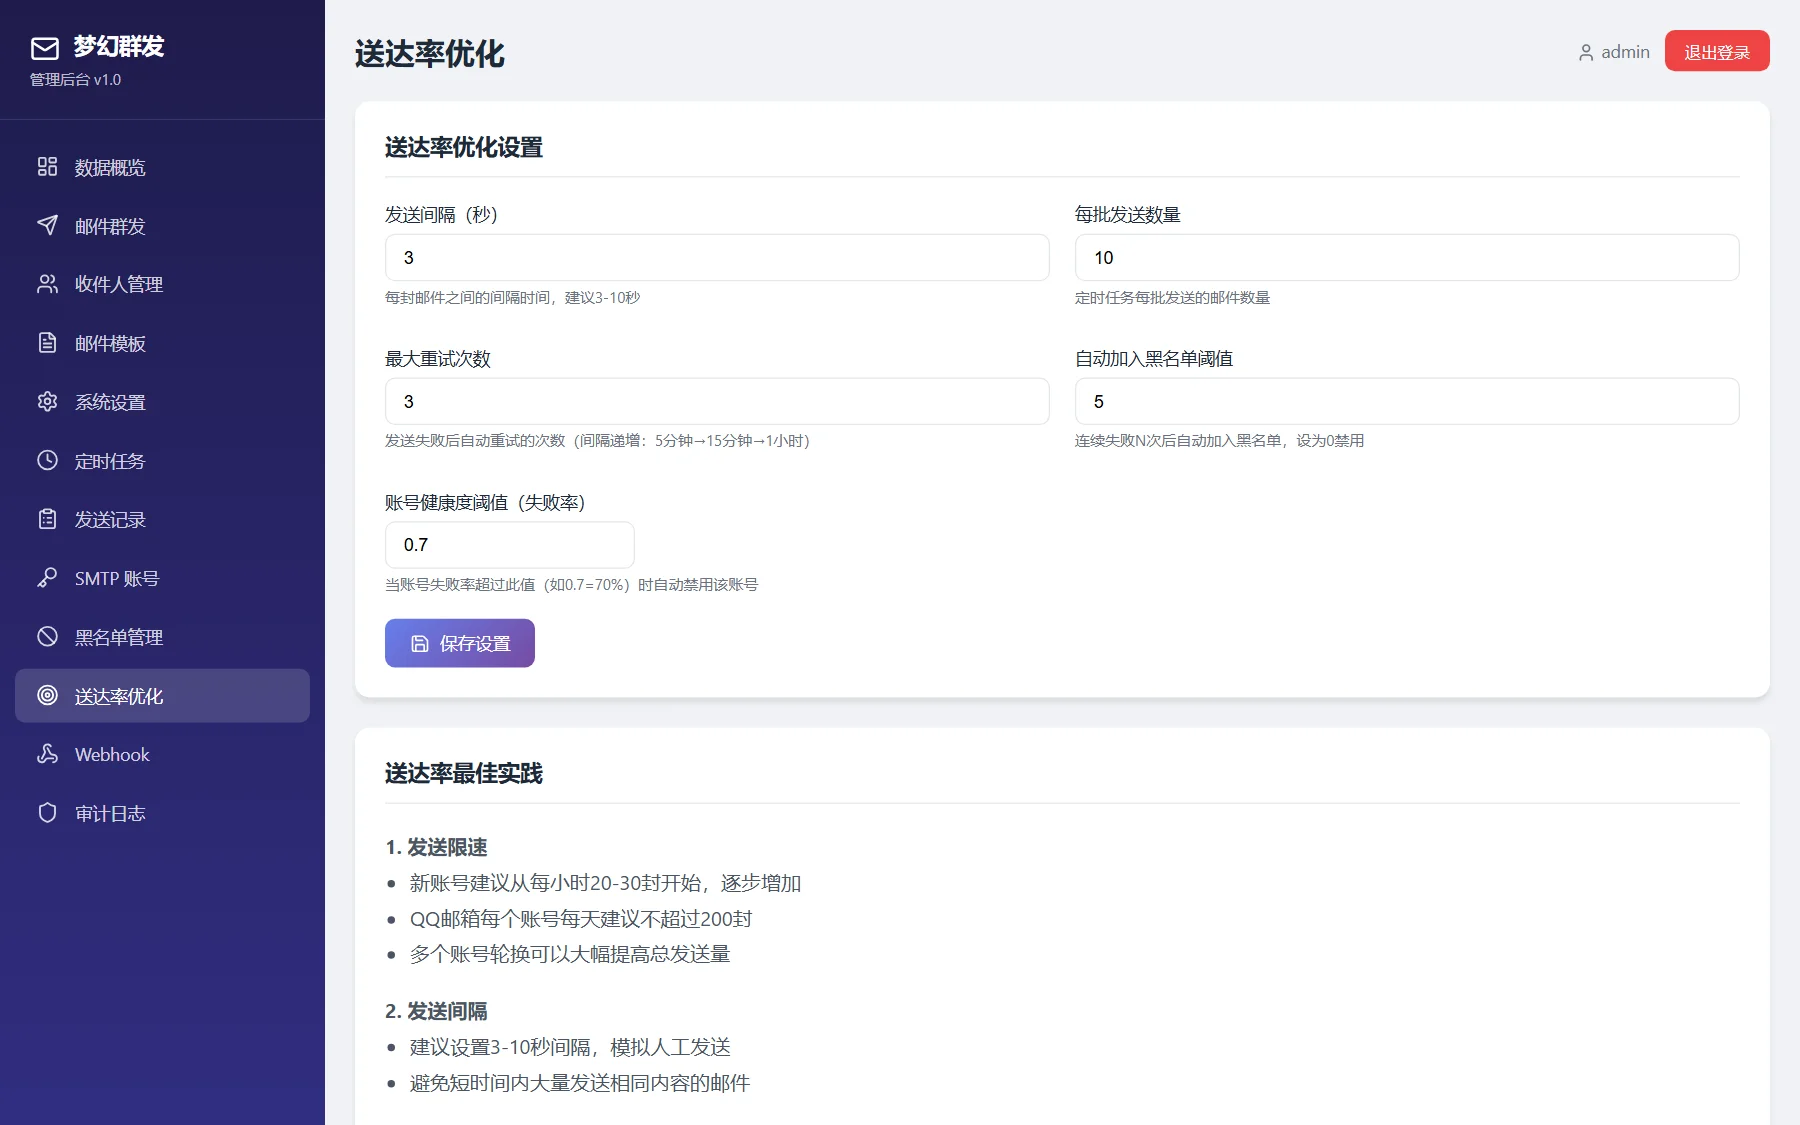Click the 邮件模板 document icon
Image resolution: width=1800 pixels, height=1125 pixels.
pos(47,343)
